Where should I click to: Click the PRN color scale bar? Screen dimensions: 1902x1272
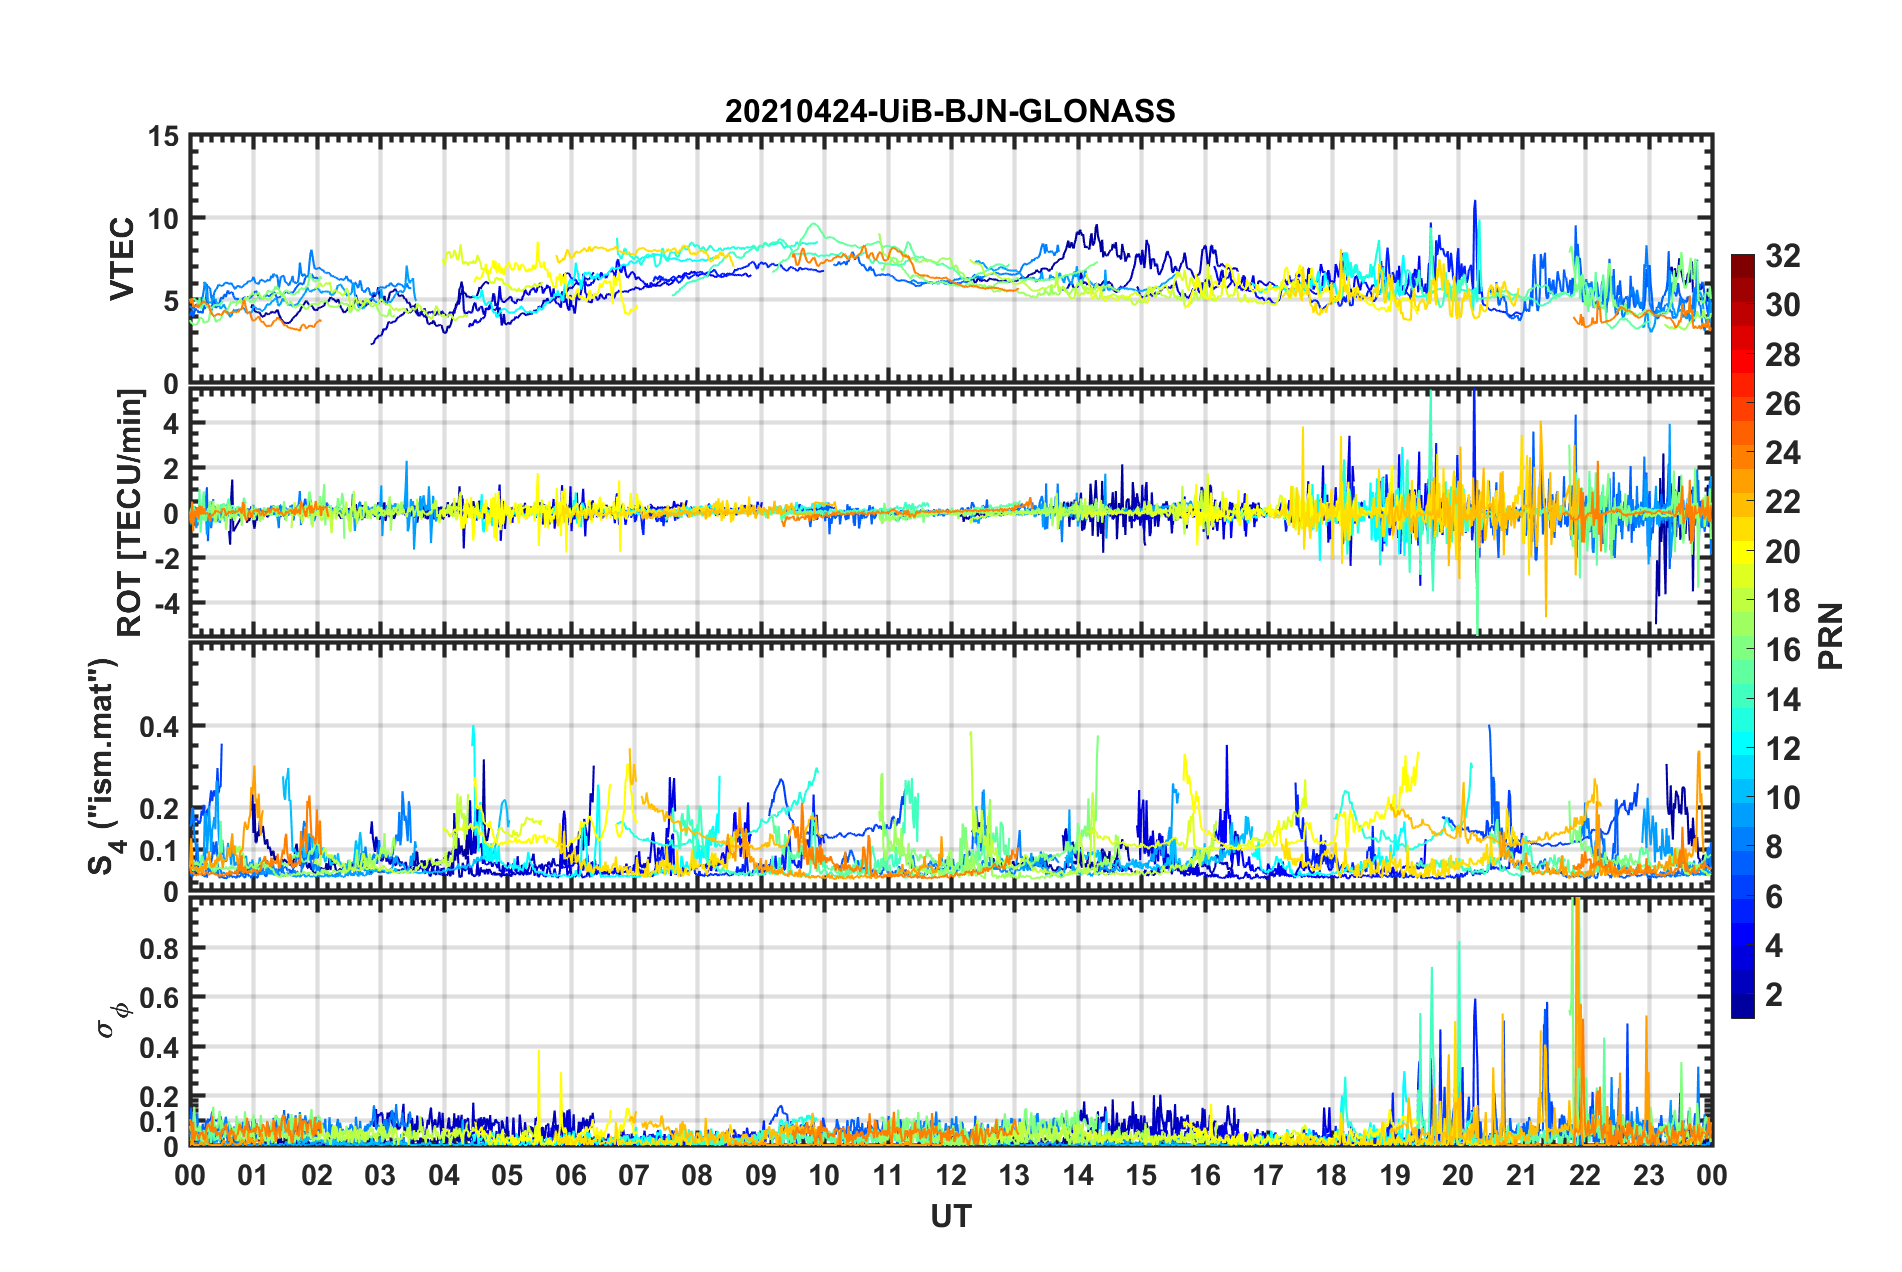click(x=1743, y=636)
